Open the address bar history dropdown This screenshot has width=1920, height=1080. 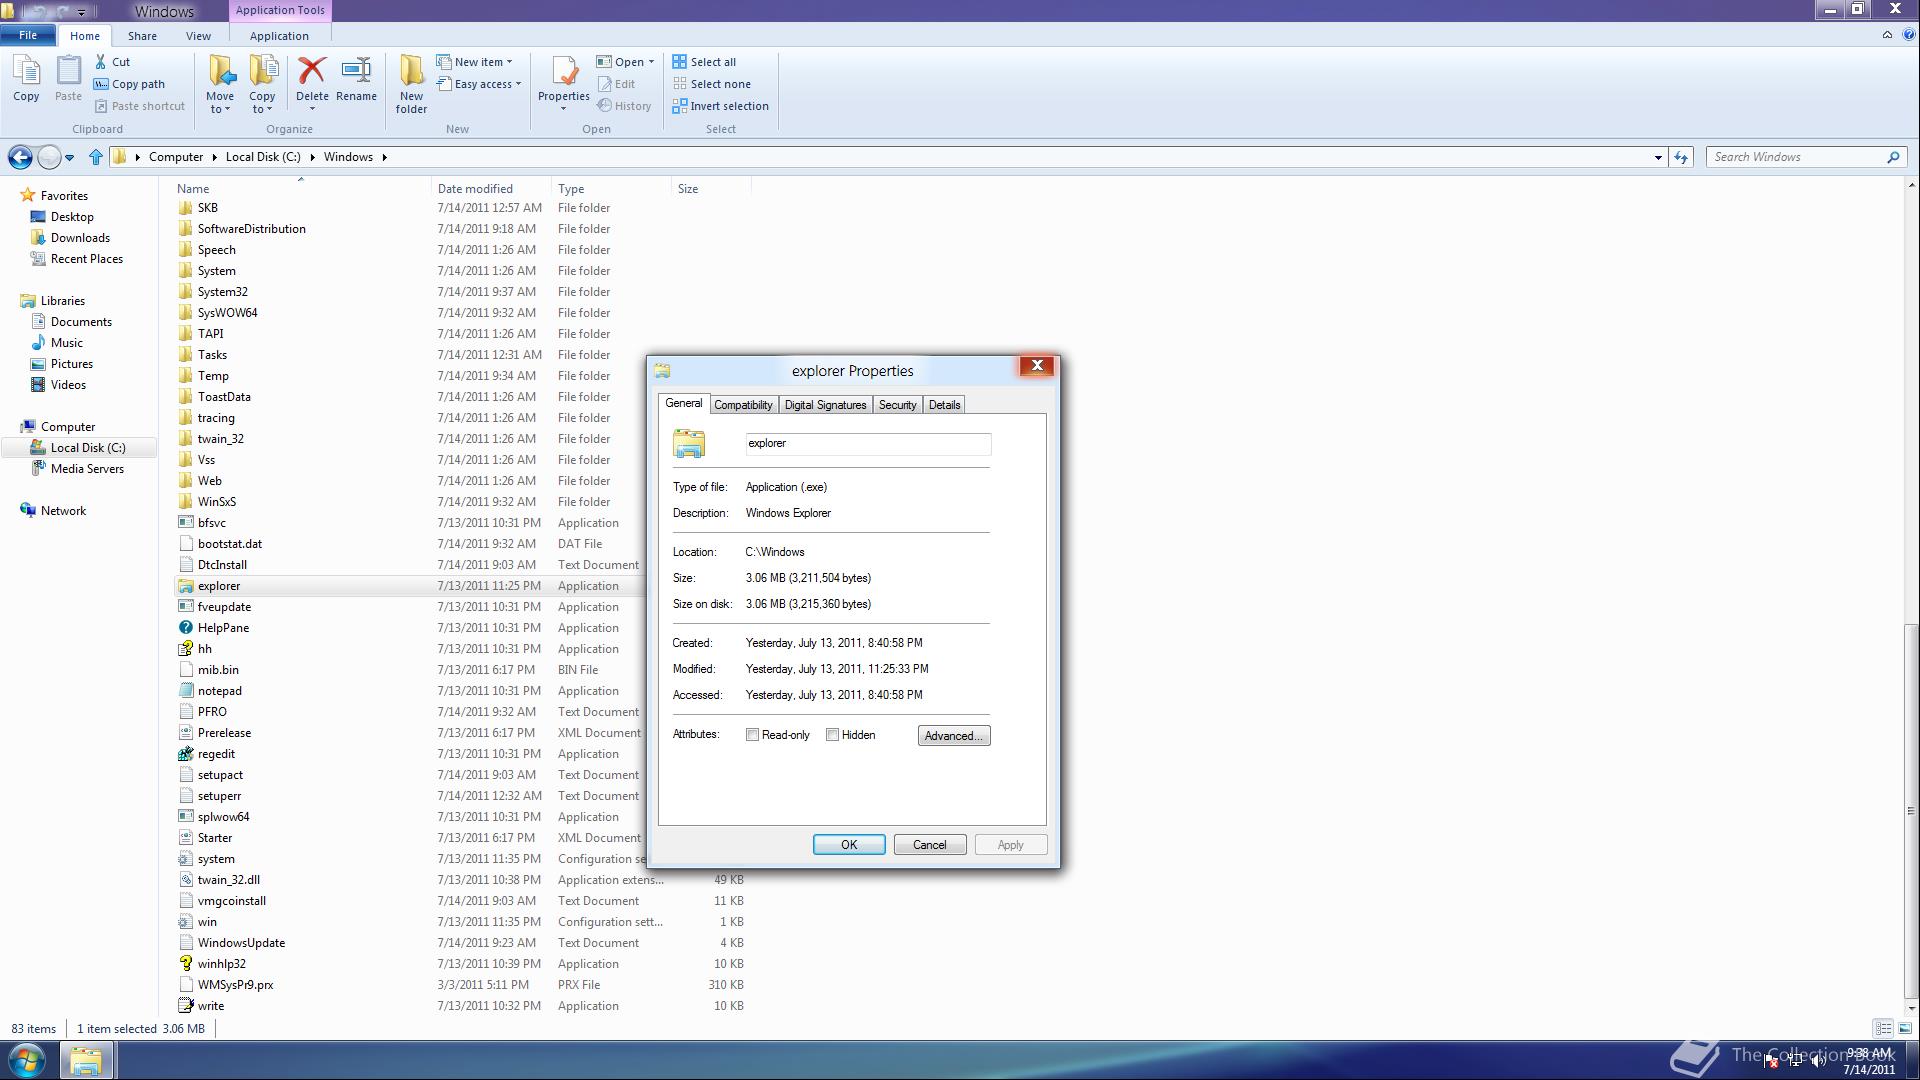point(1657,157)
